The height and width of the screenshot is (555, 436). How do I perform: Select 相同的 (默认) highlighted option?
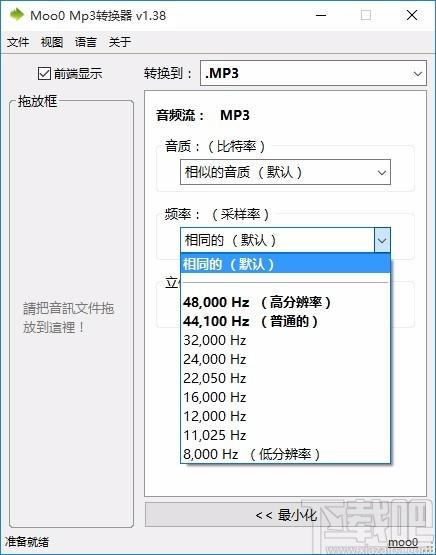pyautogui.click(x=285, y=264)
